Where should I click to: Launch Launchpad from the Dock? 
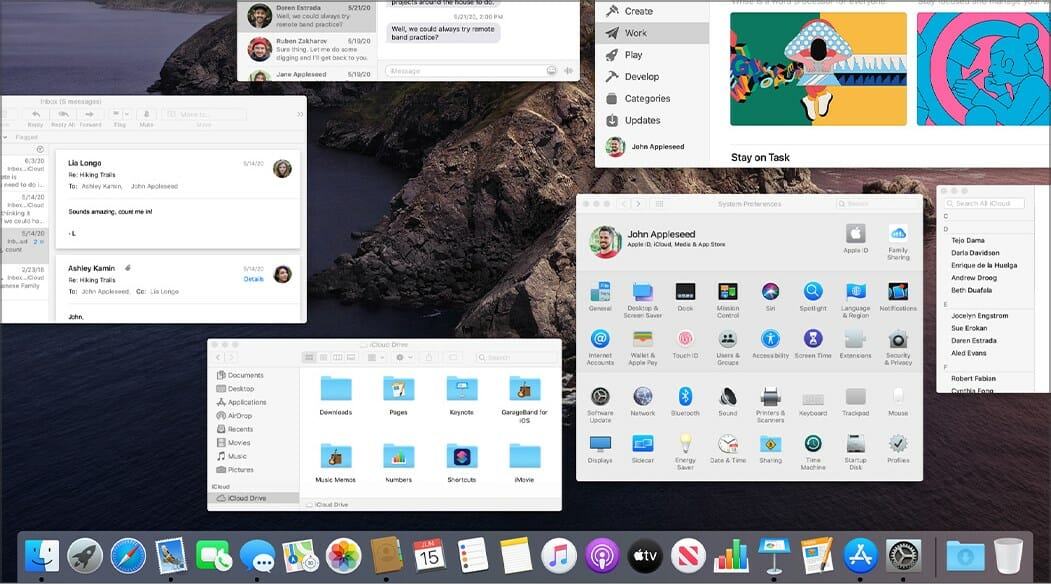point(85,556)
